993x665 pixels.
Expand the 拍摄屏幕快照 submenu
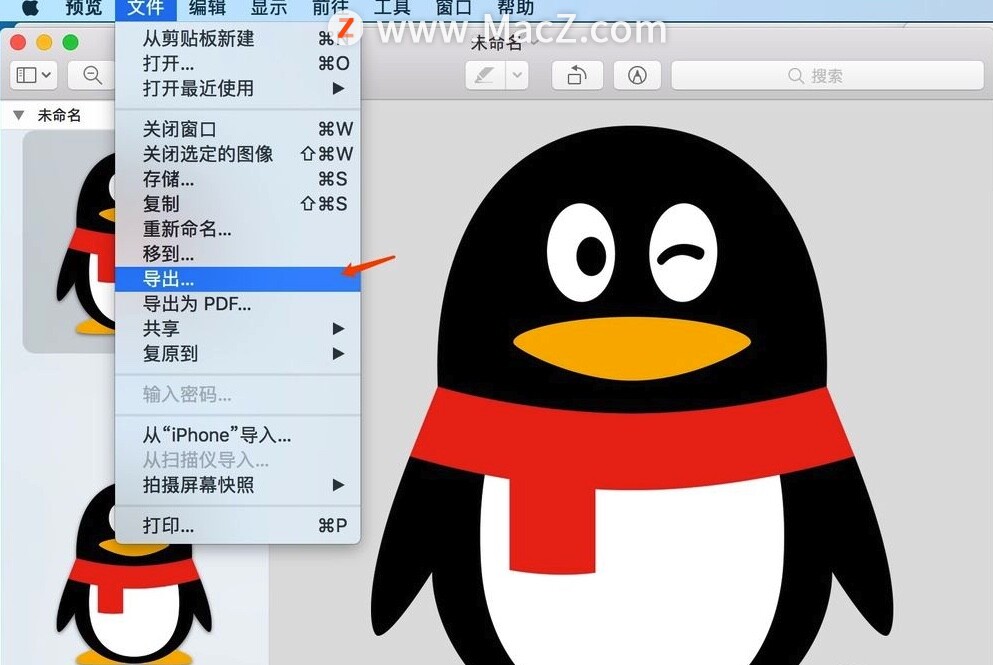click(x=237, y=485)
